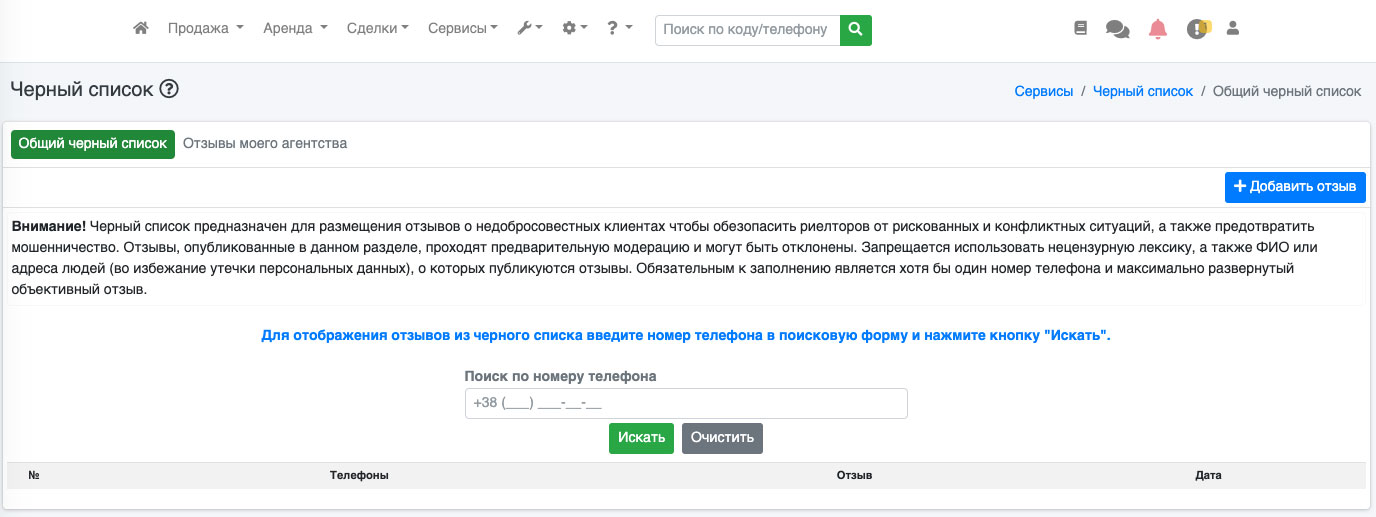Click the green Искать button

click(641, 438)
